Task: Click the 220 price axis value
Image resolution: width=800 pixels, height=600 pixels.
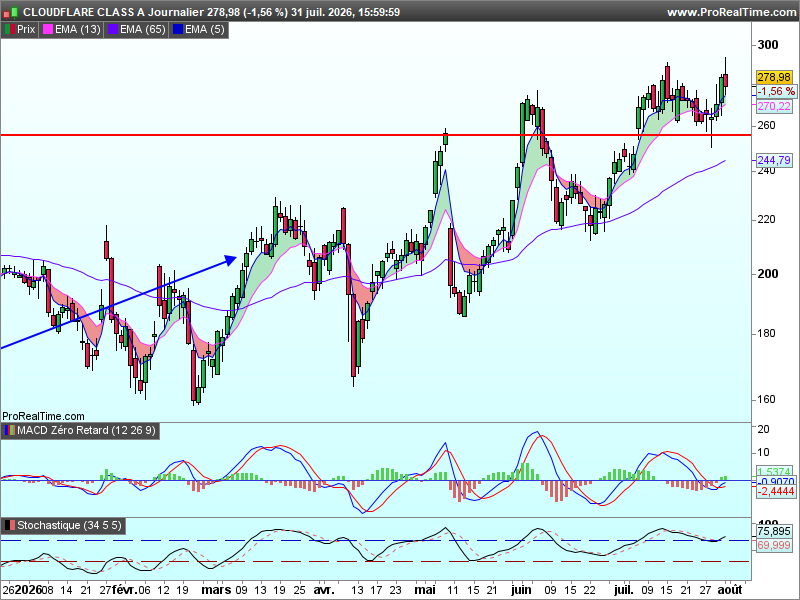Action: (x=766, y=219)
